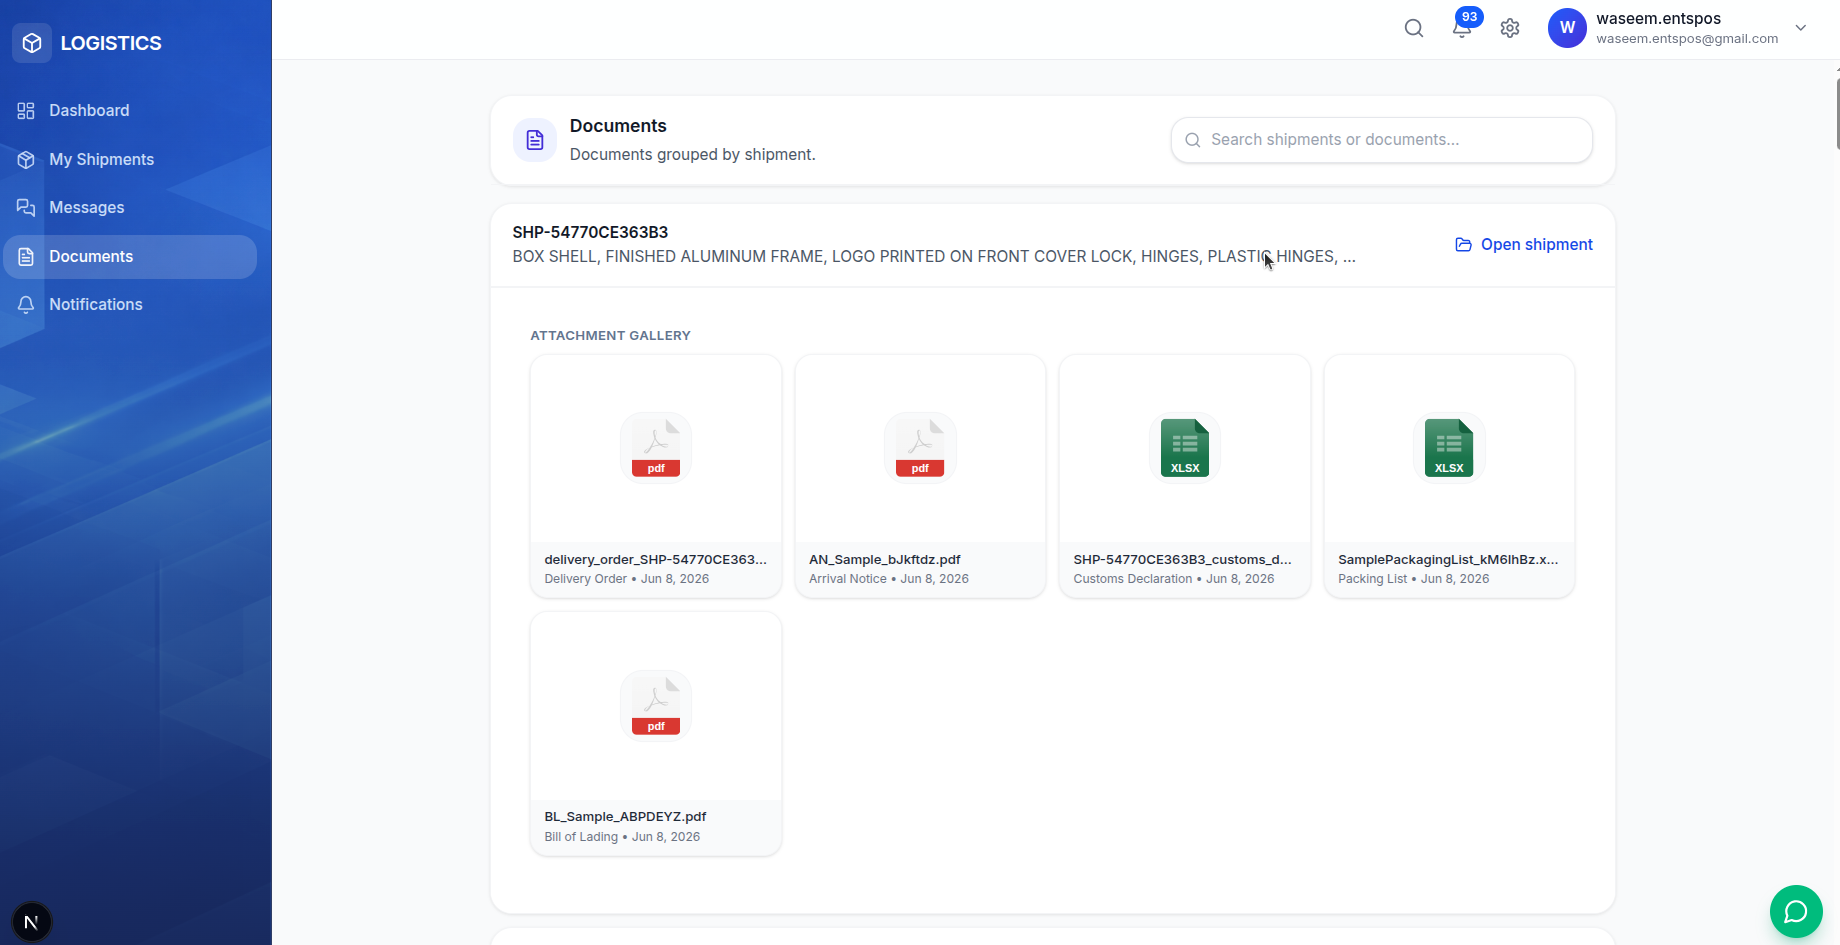Open the SamplePackagingList_kM6IhBz attachment card
This screenshot has height=945, width=1840.
tap(1449, 476)
